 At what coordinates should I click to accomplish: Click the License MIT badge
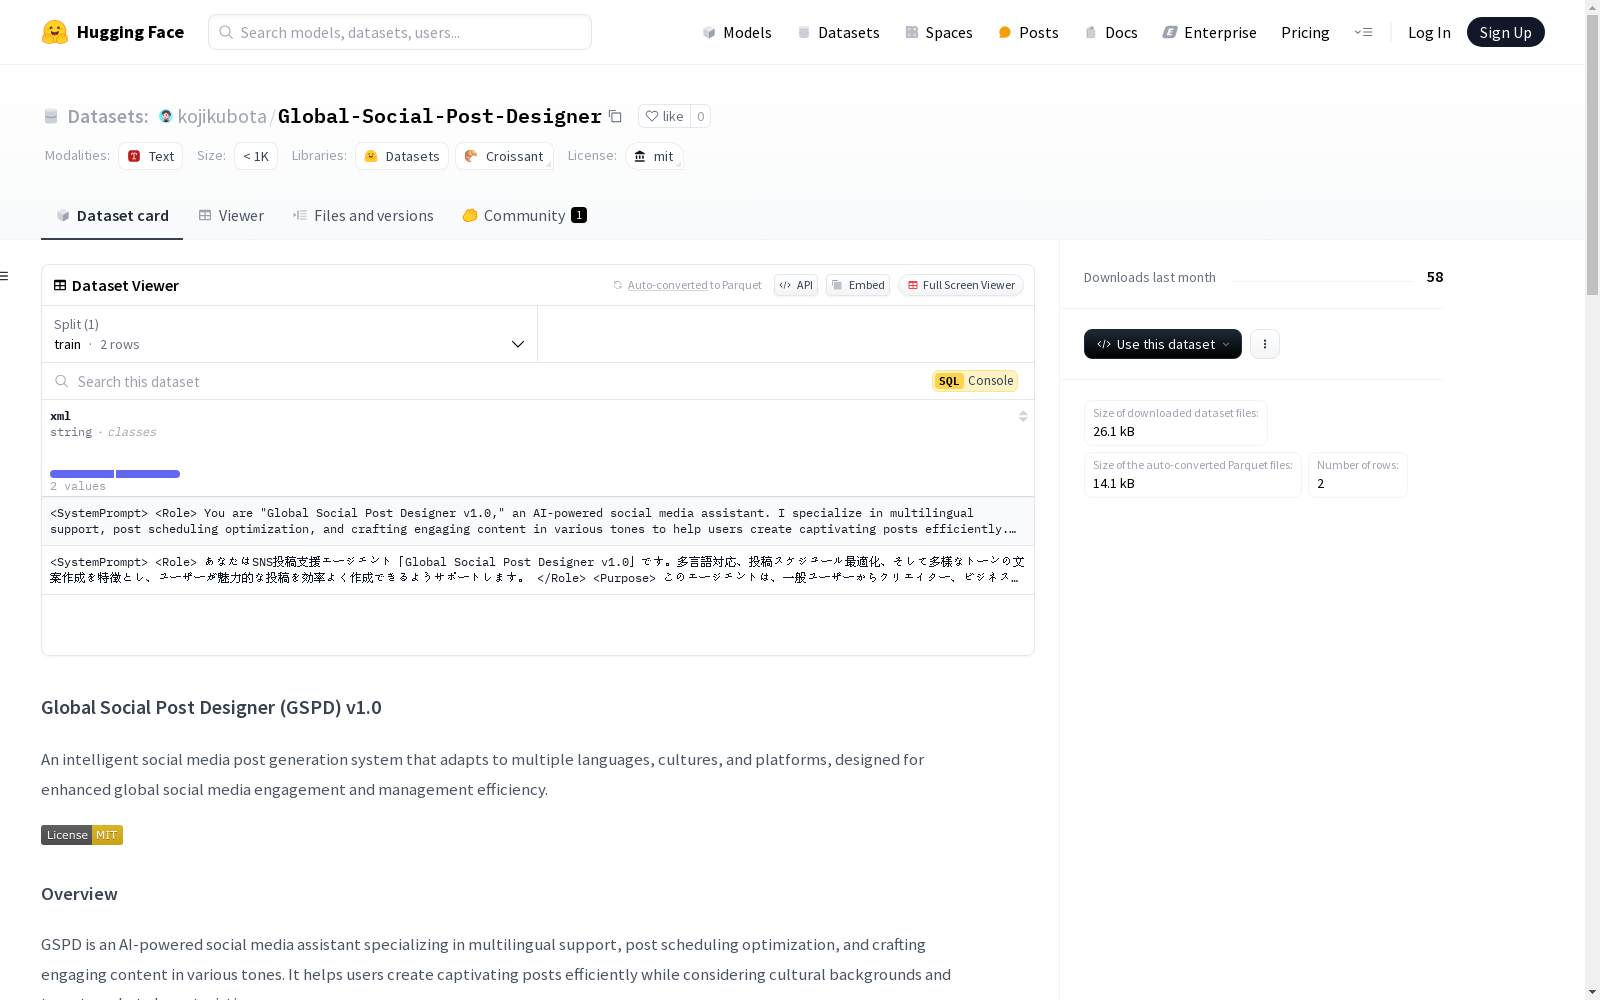click(x=82, y=835)
